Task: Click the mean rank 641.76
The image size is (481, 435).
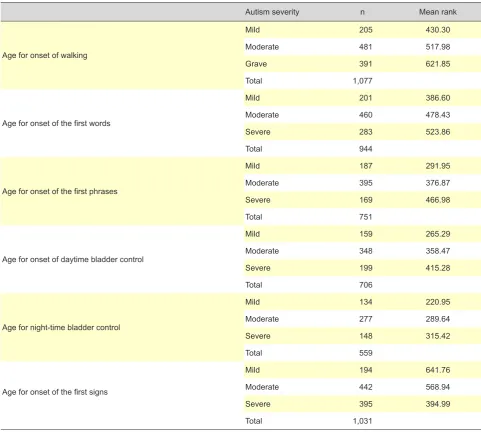Action: tap(438, 370)
